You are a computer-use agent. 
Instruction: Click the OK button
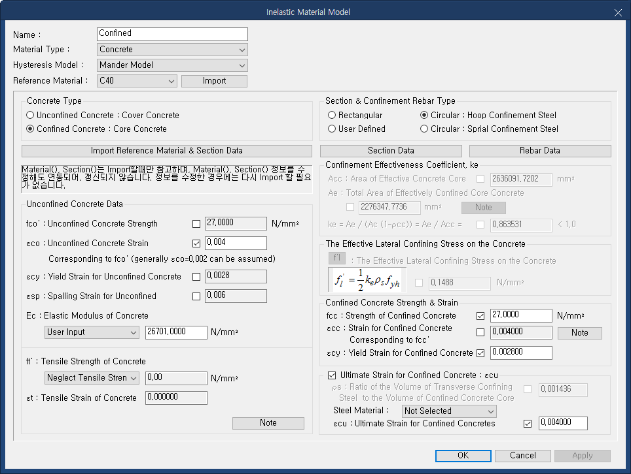point(463,456)
